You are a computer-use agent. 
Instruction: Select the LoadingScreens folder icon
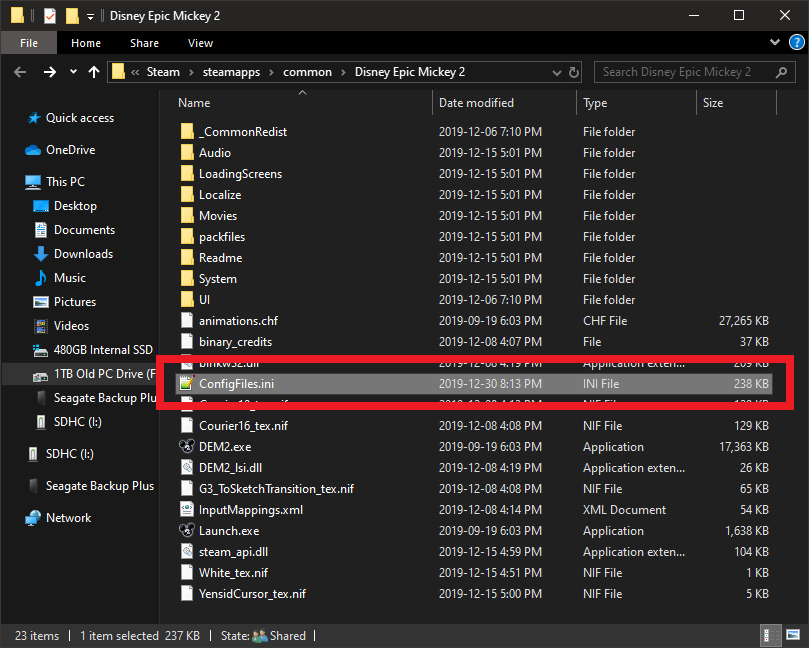pyautogui.click(x=187, y=173)
